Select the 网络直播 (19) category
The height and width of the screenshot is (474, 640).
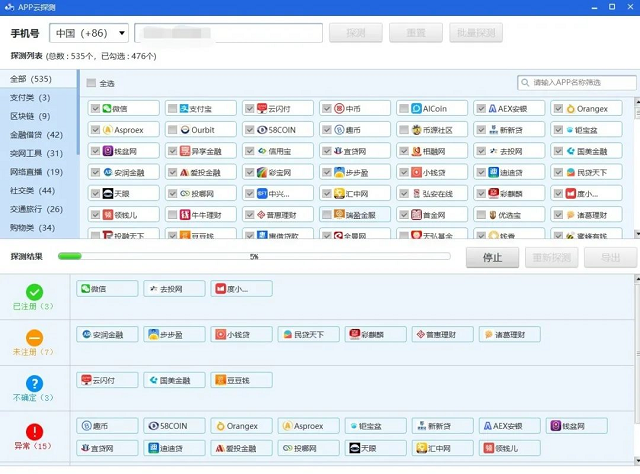[x=38, y=172]
